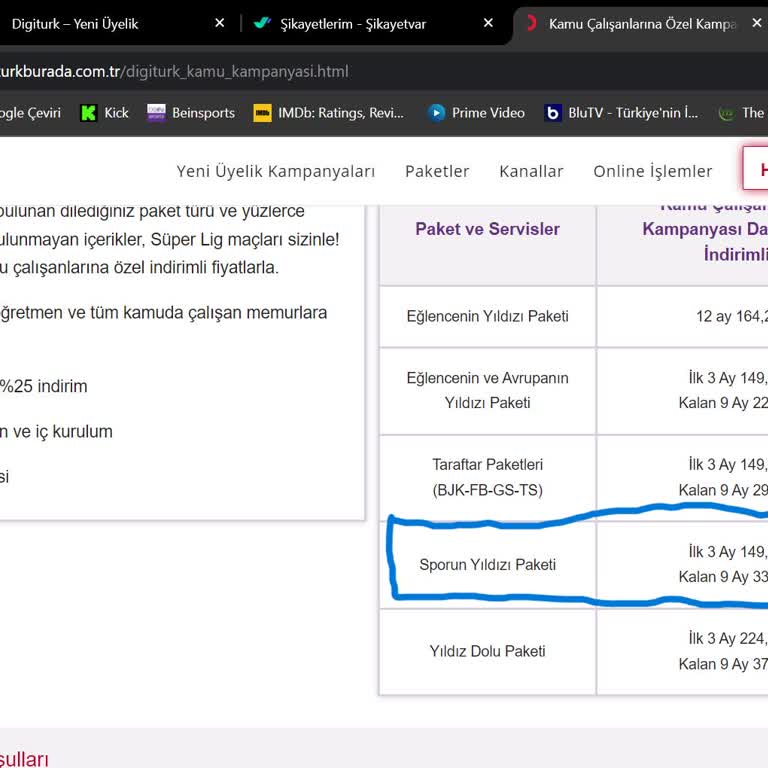Click the Taraftar Paketleri table row
768x768 pixels.
487,478
